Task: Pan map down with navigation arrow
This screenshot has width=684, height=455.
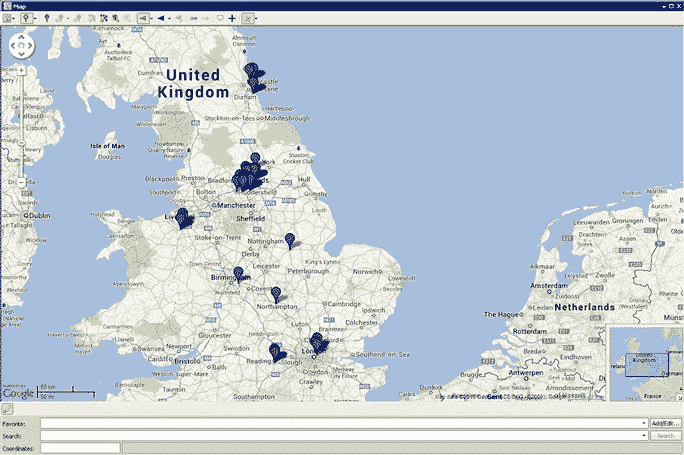Action: (x=21, y=54)
